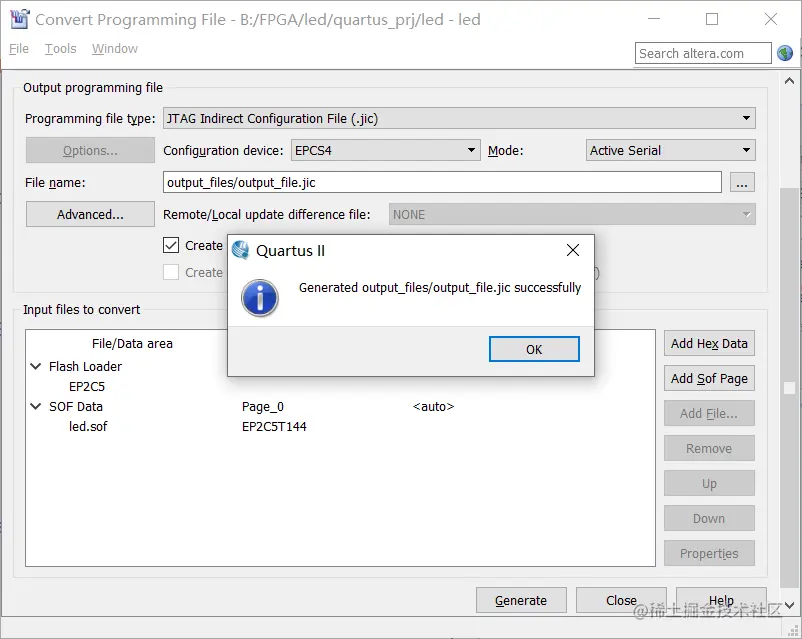Click the Quartus II dialog logo icon
The height and width of the screenshot is (639, 802).
tap(240, 250)
